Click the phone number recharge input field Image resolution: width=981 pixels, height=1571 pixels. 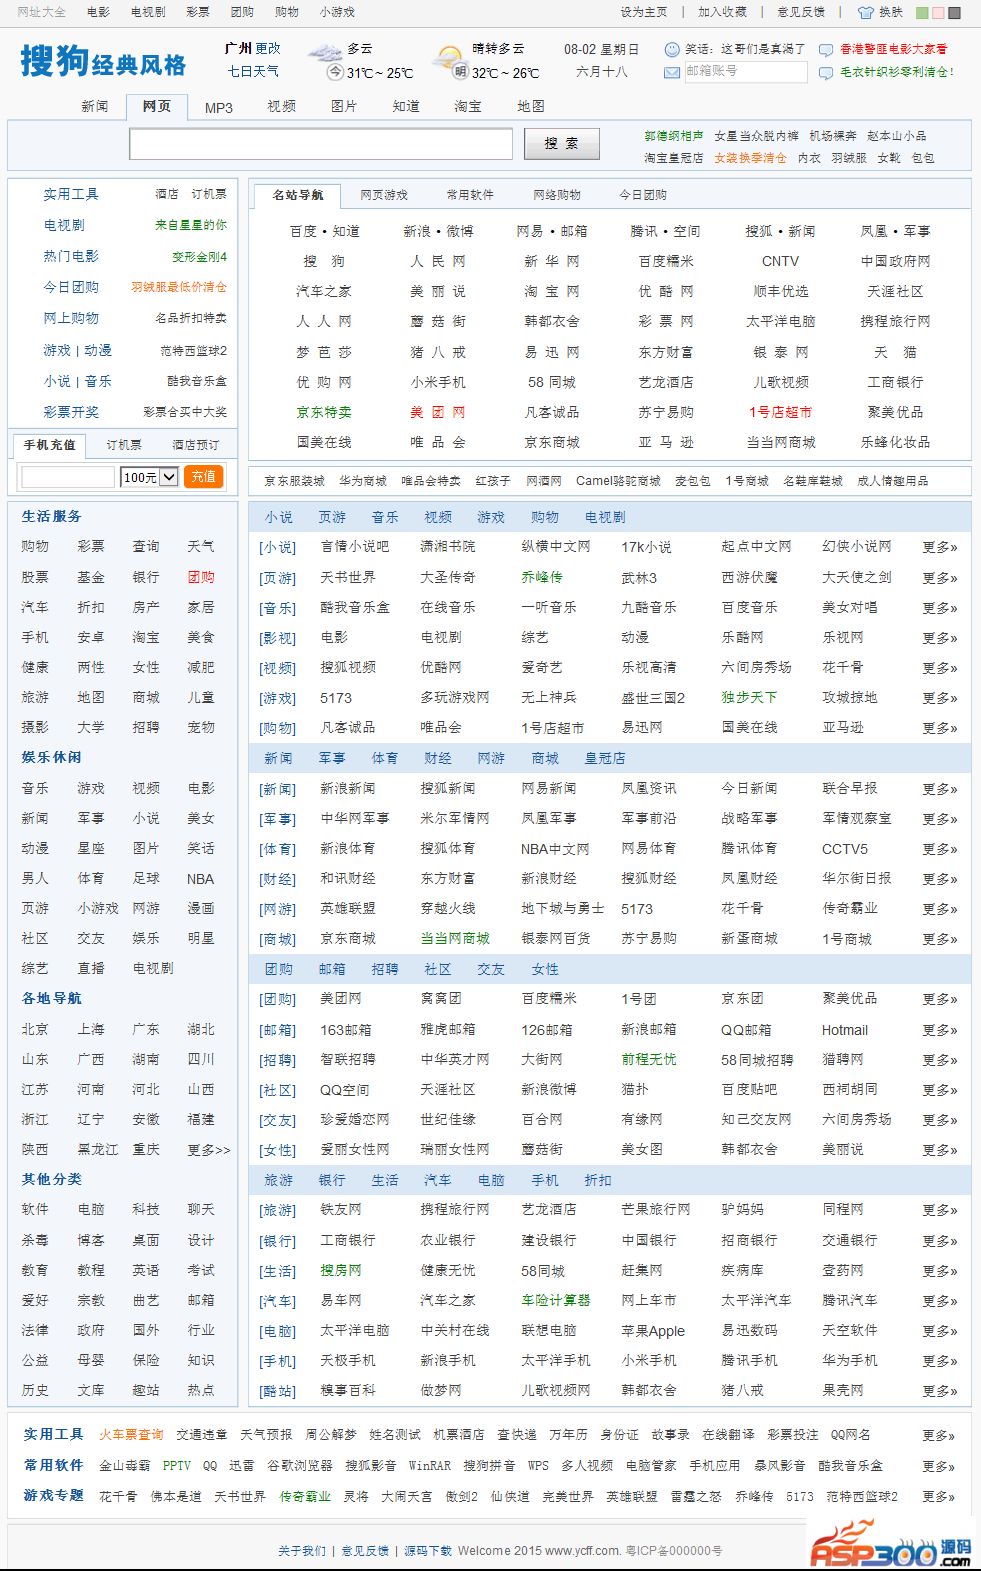(68, 477)
